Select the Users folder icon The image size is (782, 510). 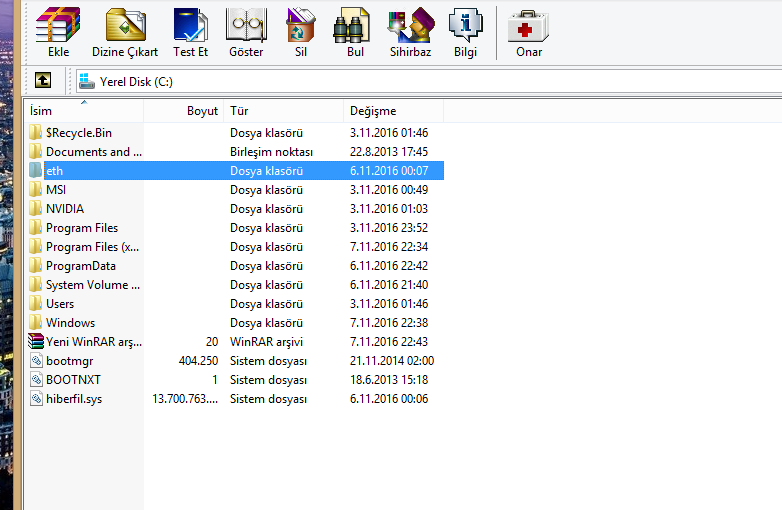35,304
